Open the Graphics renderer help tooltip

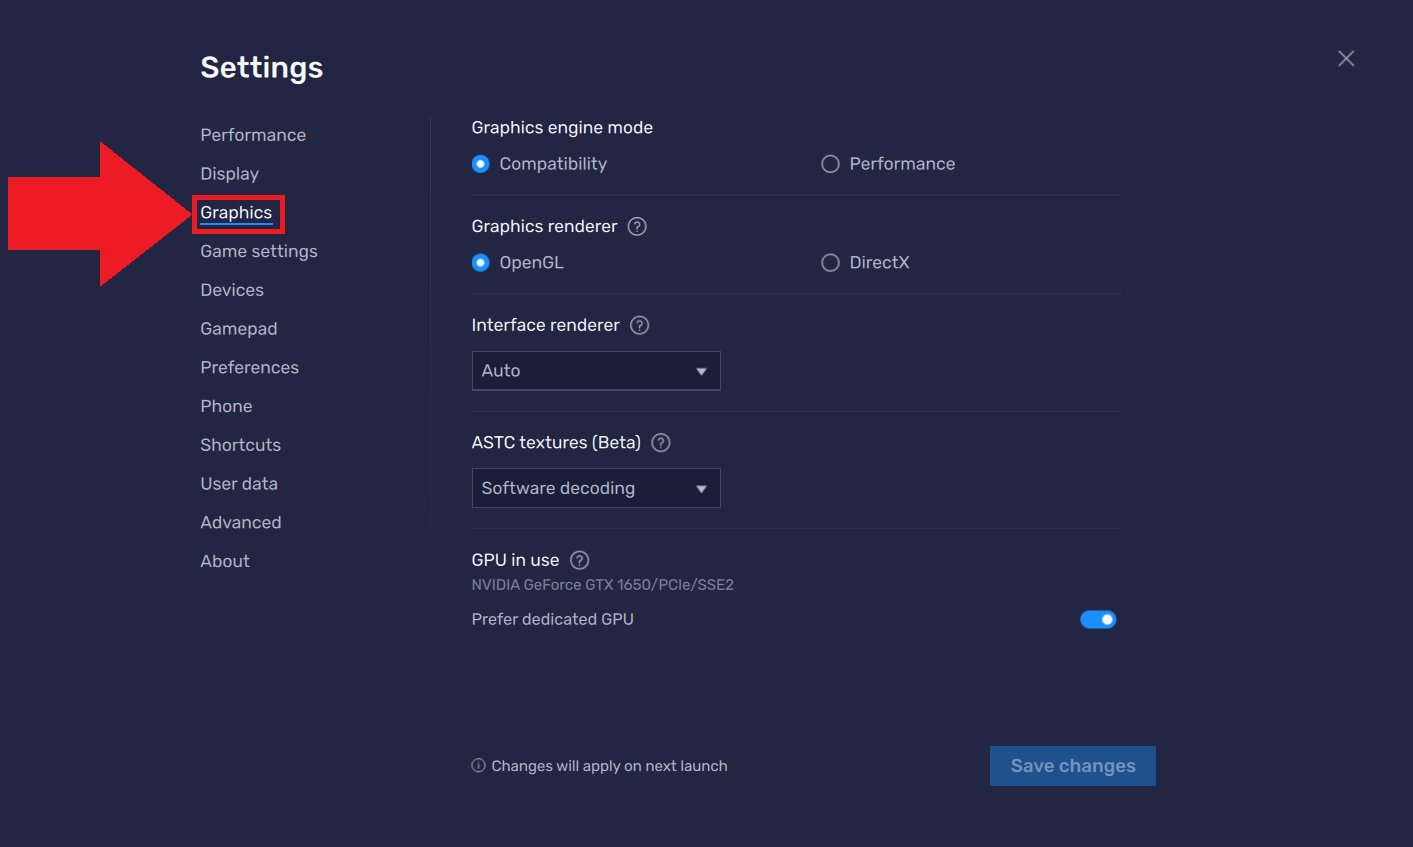[637, 227]
